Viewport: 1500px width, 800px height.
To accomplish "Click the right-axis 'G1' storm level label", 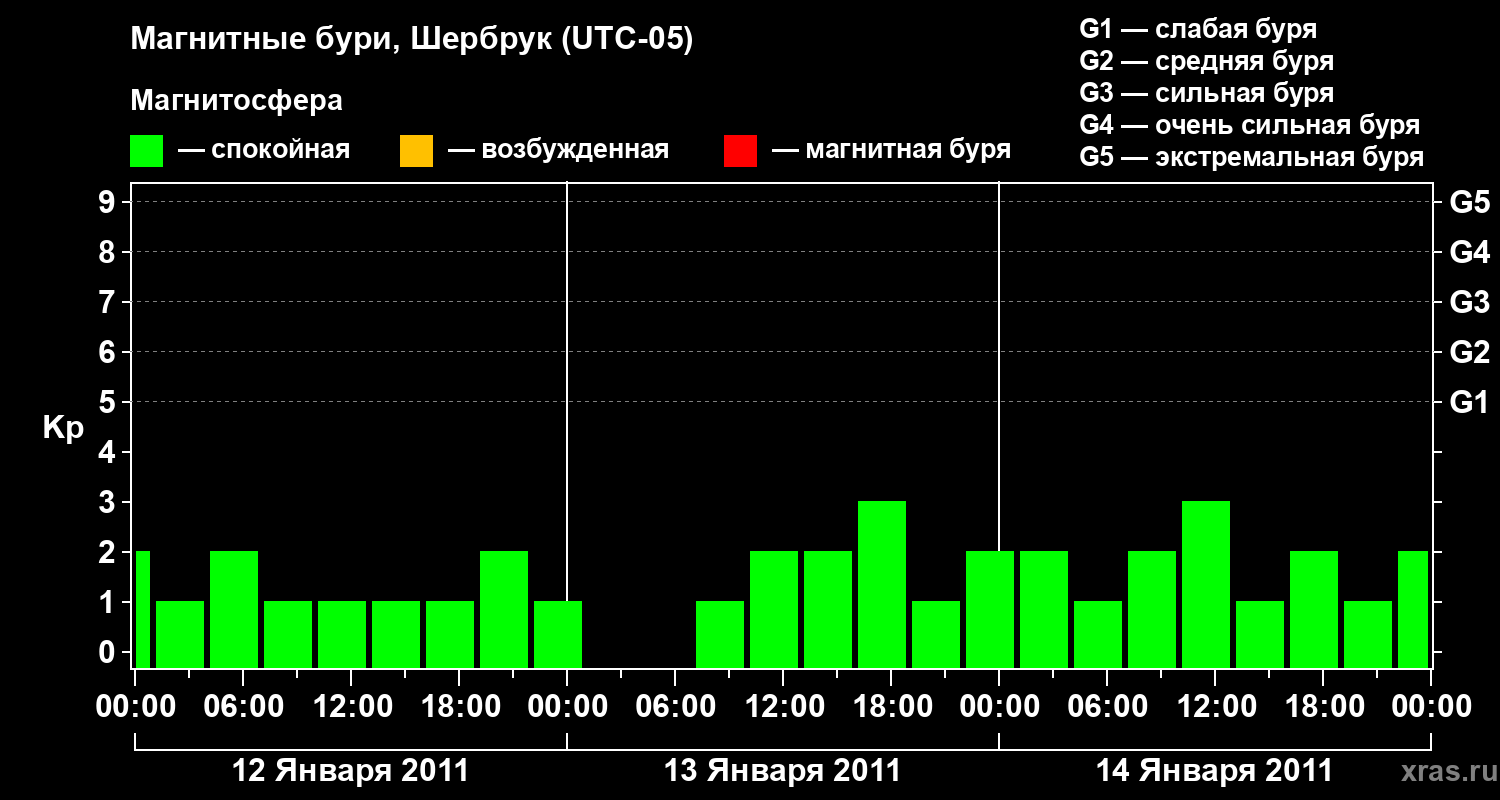I will (x=1470, y=402).
